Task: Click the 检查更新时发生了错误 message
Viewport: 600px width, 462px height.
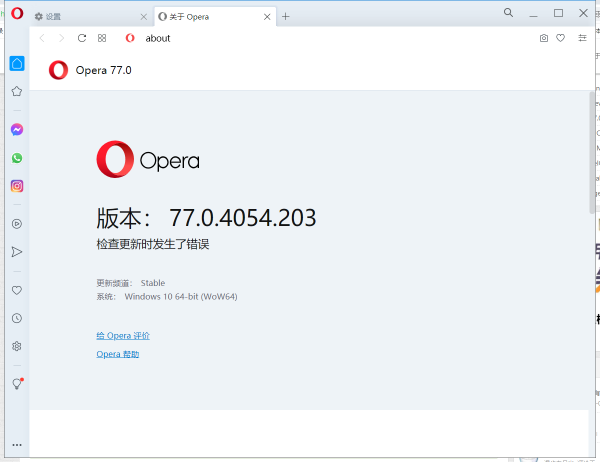Action: (x=153, y=244)
